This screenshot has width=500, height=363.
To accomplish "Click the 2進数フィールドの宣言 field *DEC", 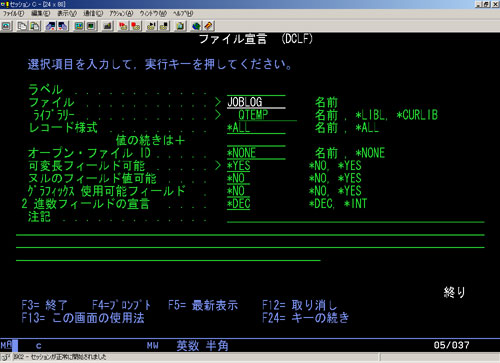I will click(x=239, y=204).
